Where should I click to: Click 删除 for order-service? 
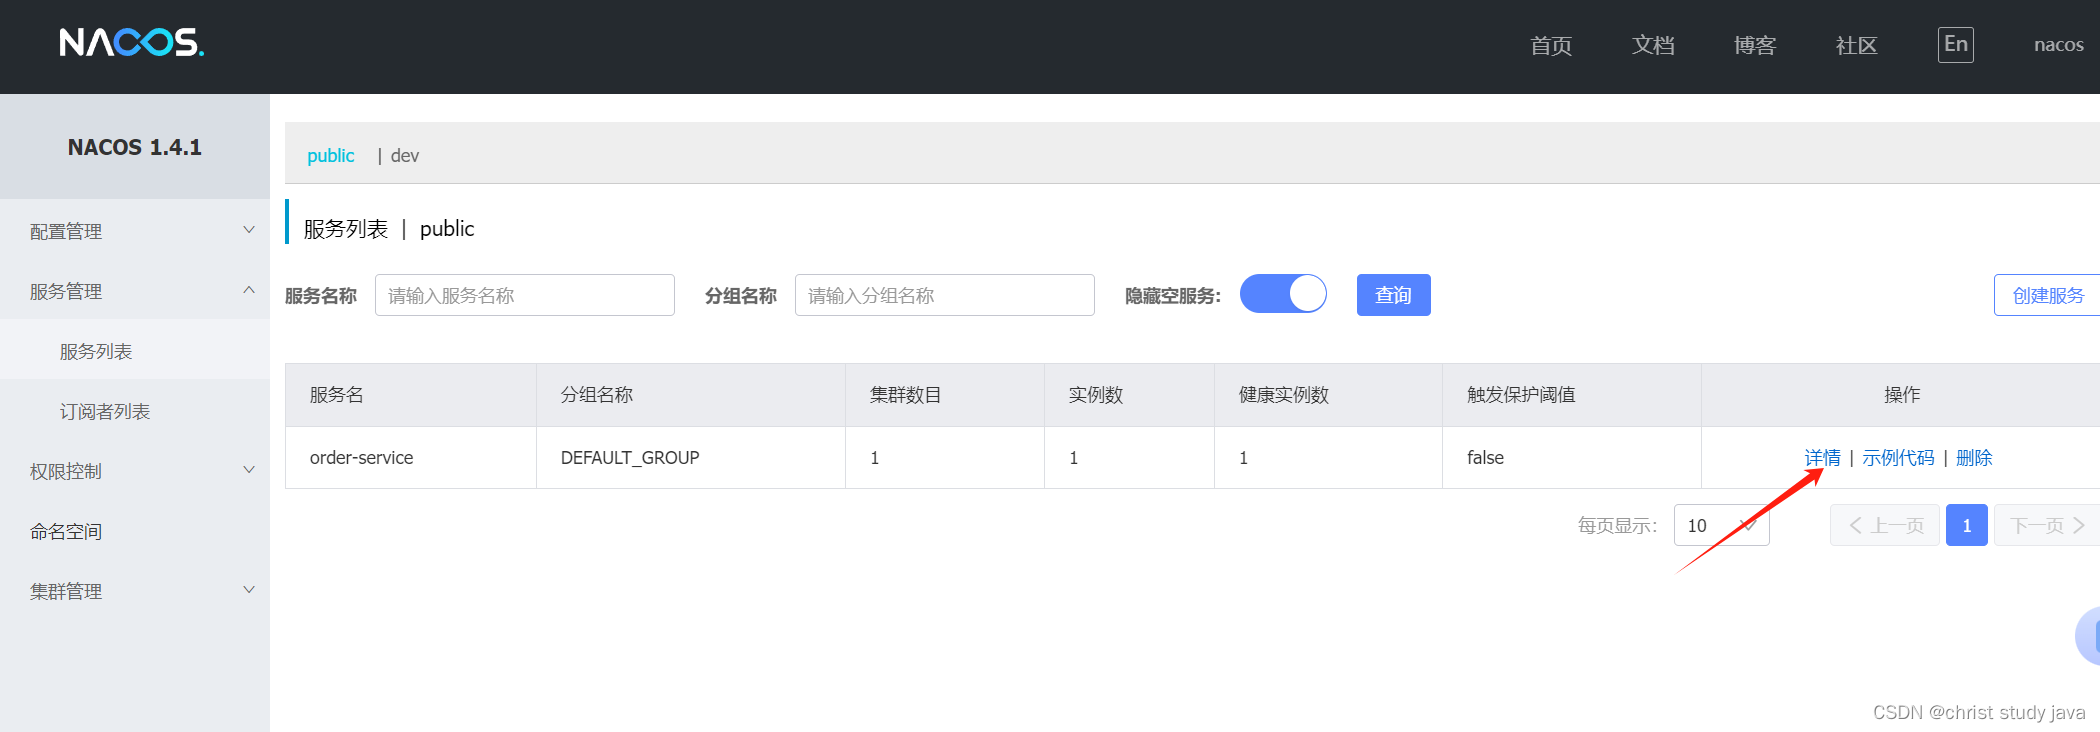[1974, 457]
